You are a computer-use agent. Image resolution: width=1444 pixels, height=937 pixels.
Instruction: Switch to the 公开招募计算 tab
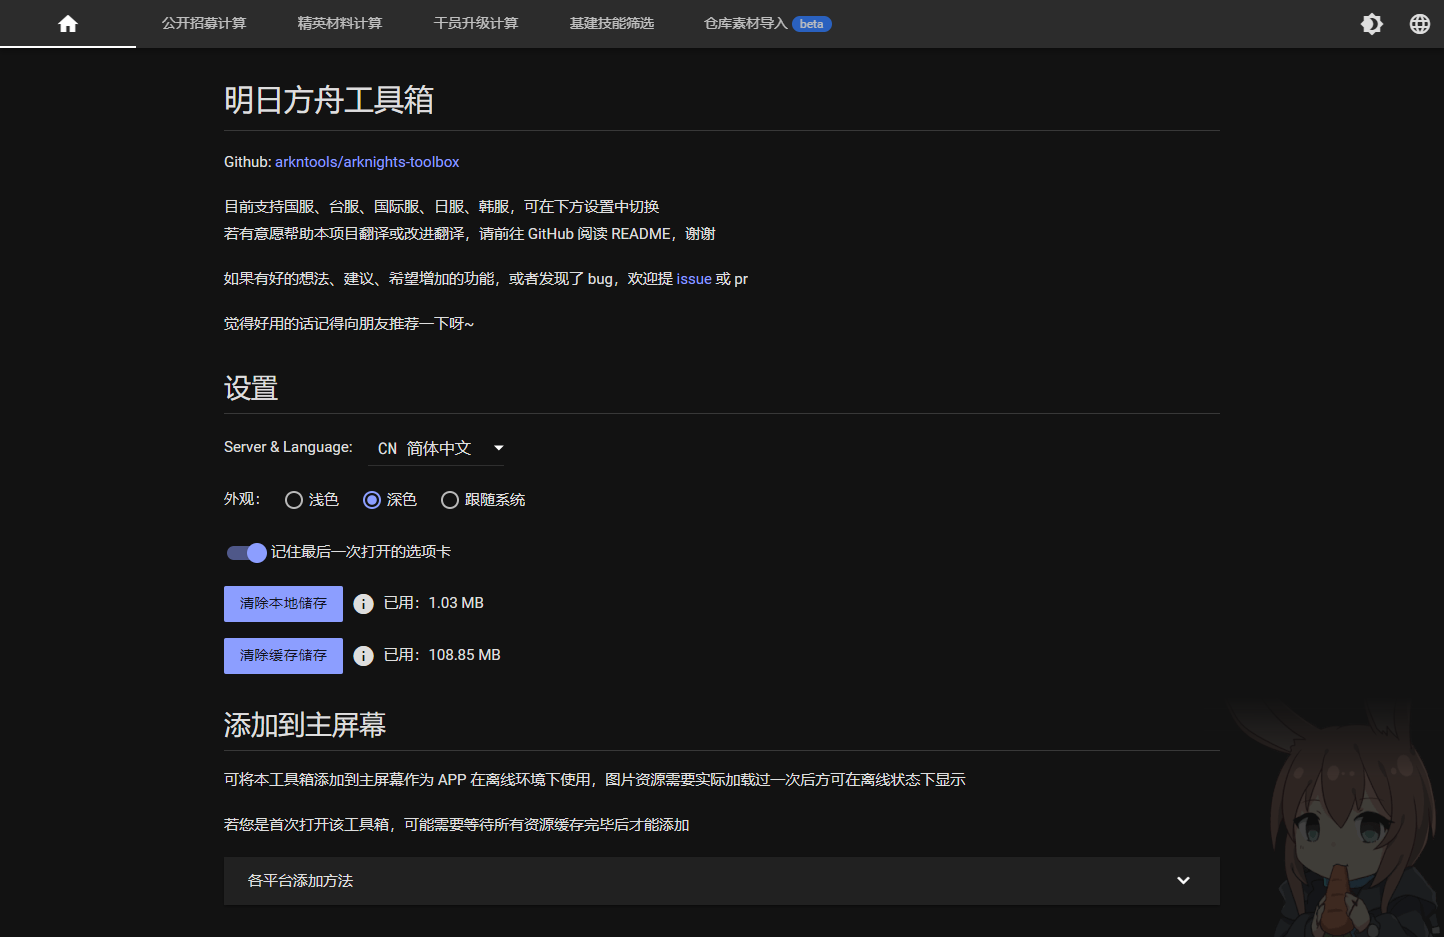(x=203, y=23)
